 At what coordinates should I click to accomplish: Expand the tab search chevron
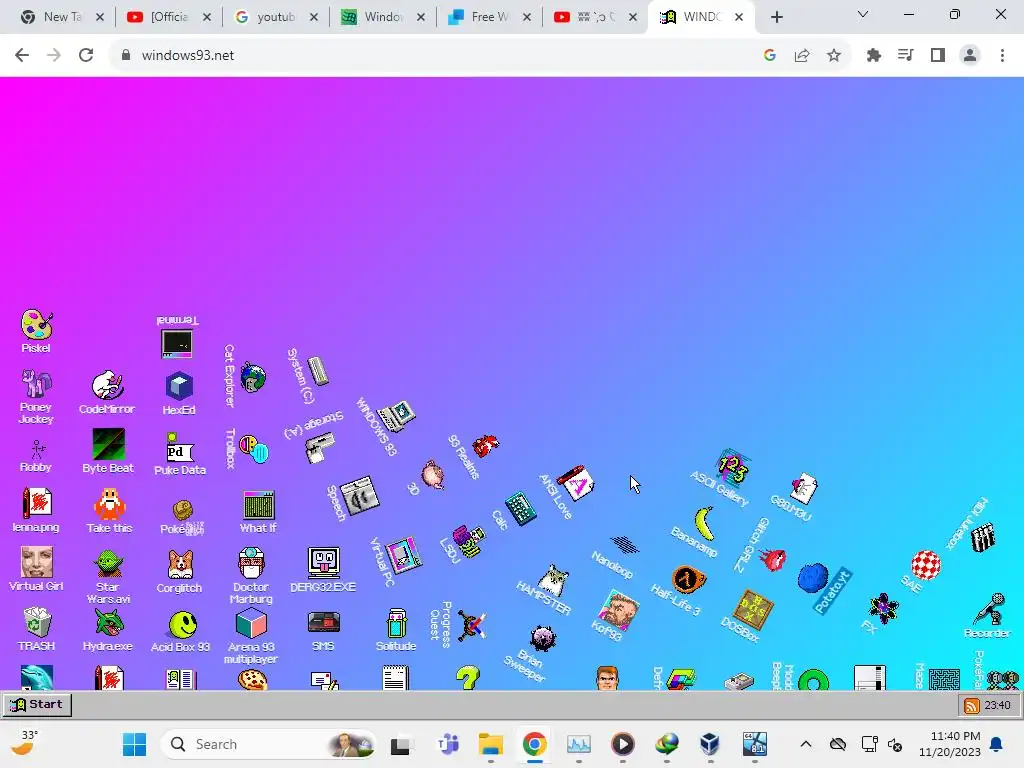[x=863, y=14]
